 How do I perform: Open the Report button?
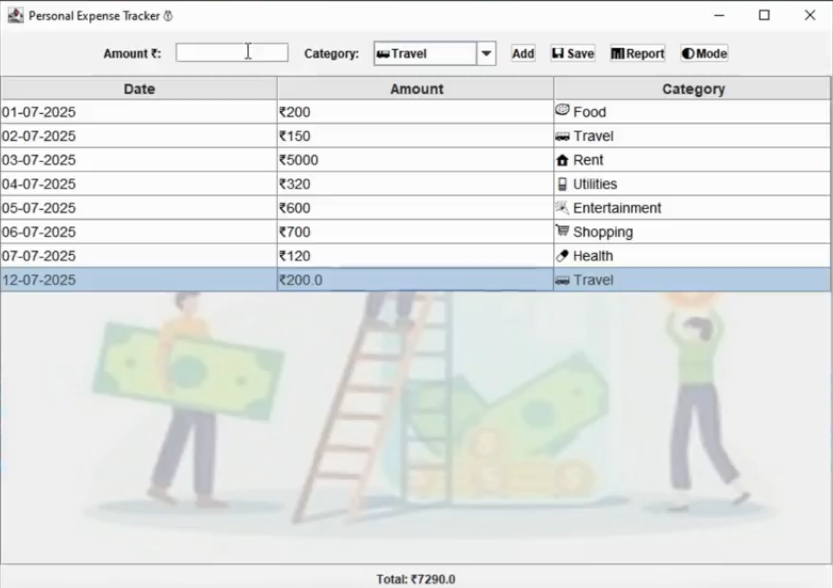pyautogui.click(x=638, y=54)
